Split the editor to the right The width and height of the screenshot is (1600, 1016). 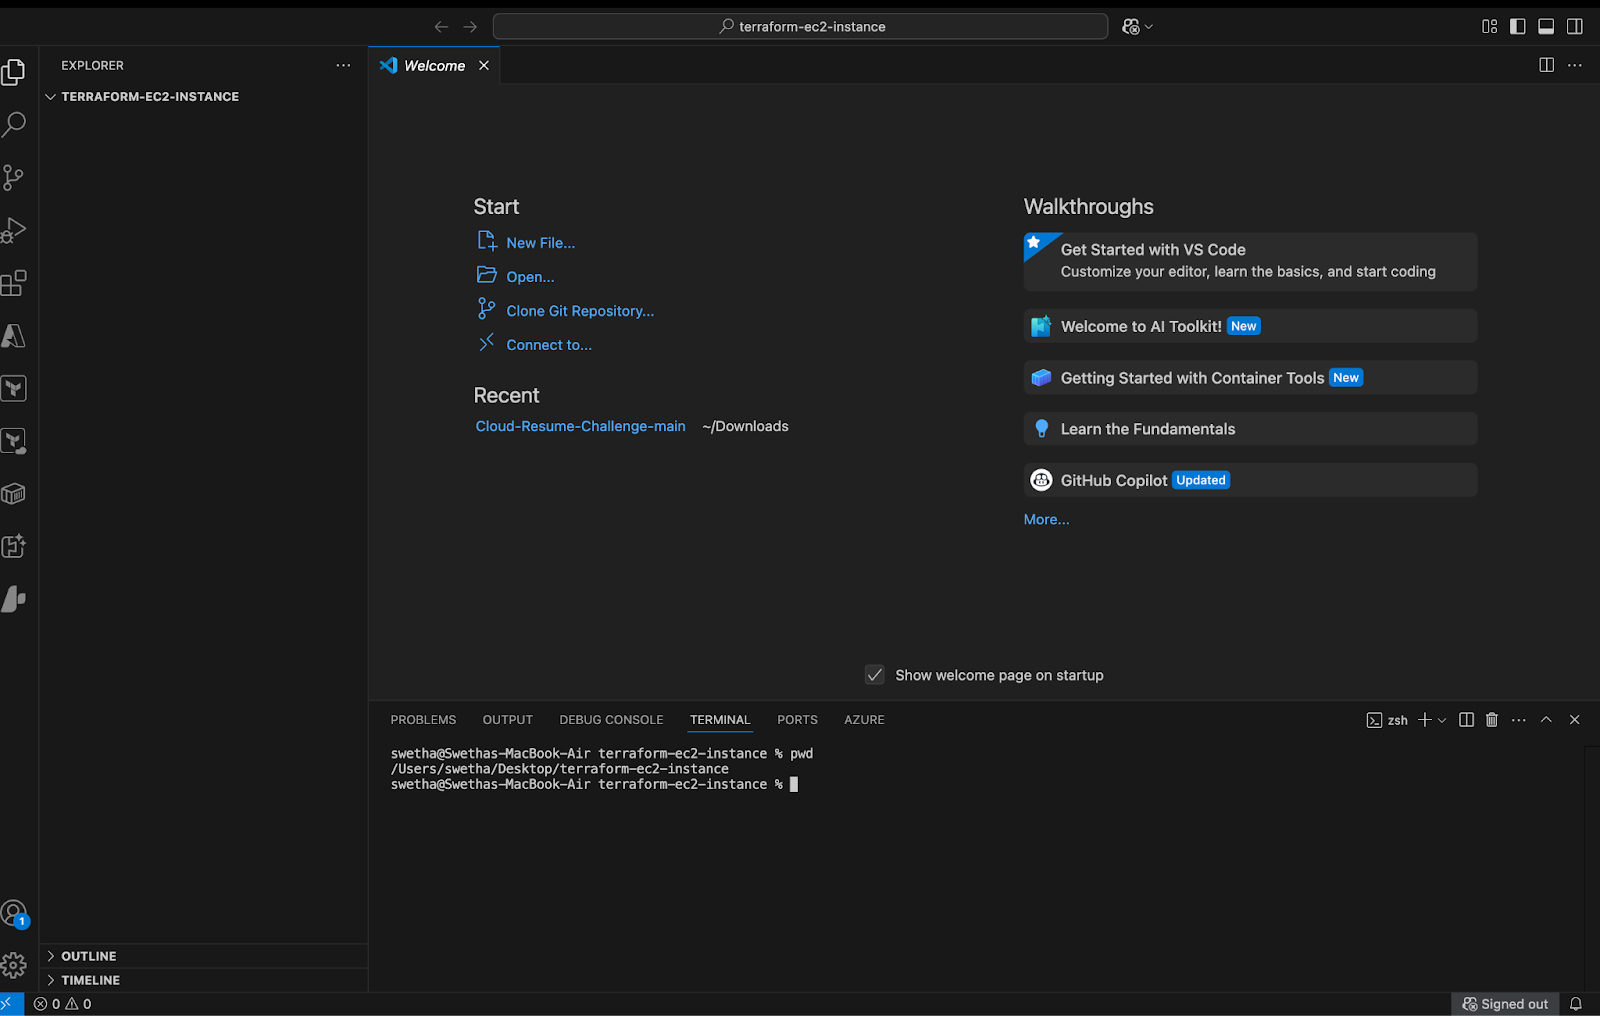click(1546, 65)
